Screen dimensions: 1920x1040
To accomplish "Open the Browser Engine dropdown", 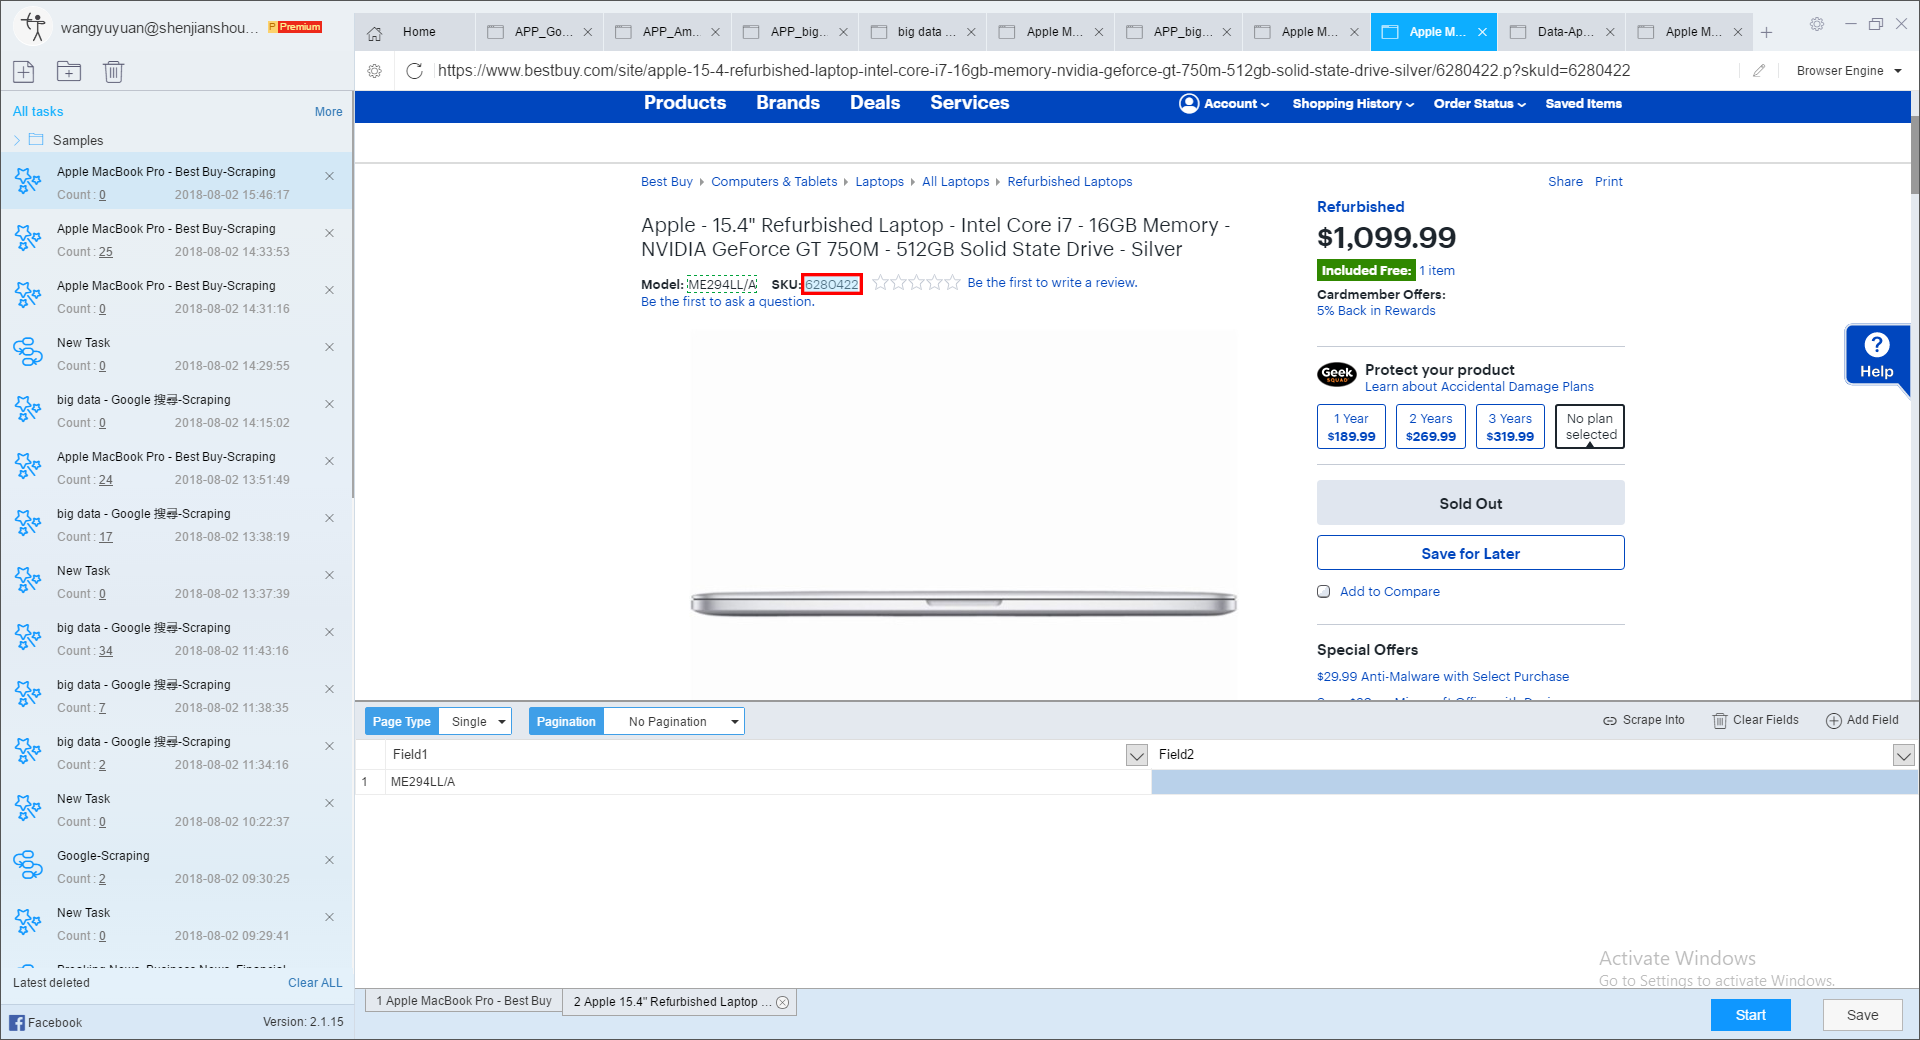I will pos(1849,71).
